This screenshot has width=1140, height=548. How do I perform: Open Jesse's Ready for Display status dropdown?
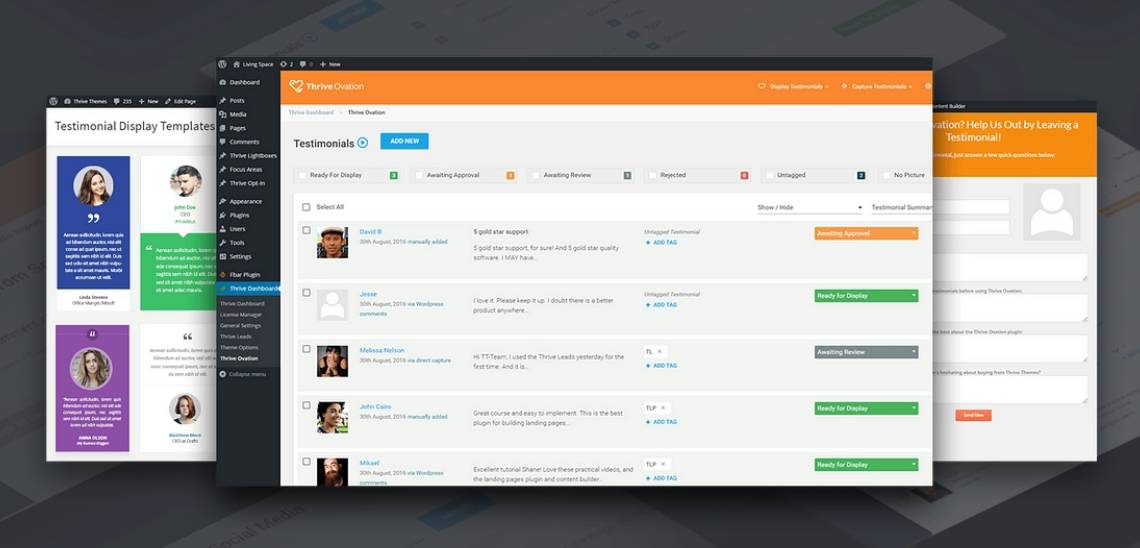click(866, 296)
